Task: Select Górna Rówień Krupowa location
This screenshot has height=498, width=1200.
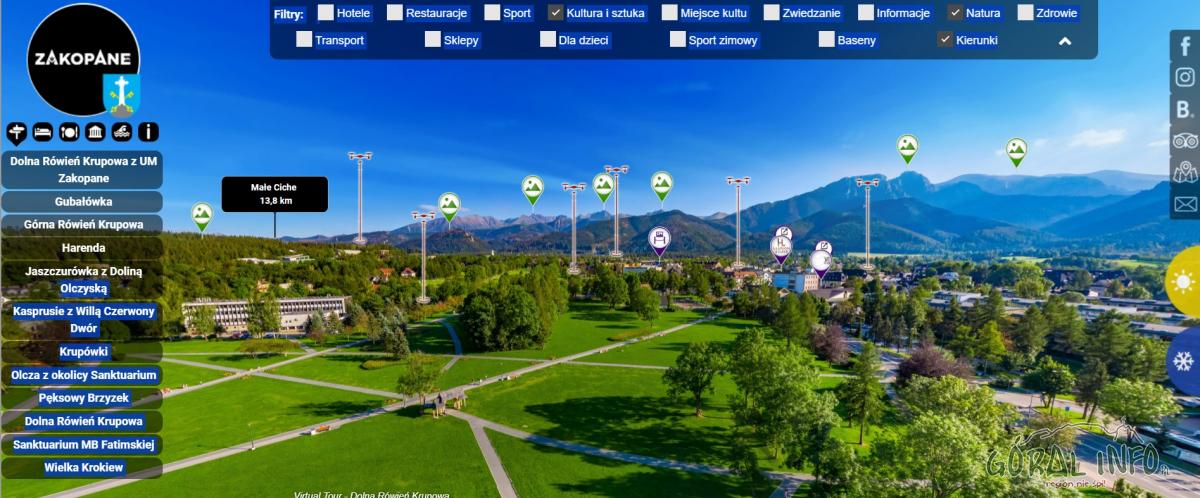Action: [x=82, y=225]
